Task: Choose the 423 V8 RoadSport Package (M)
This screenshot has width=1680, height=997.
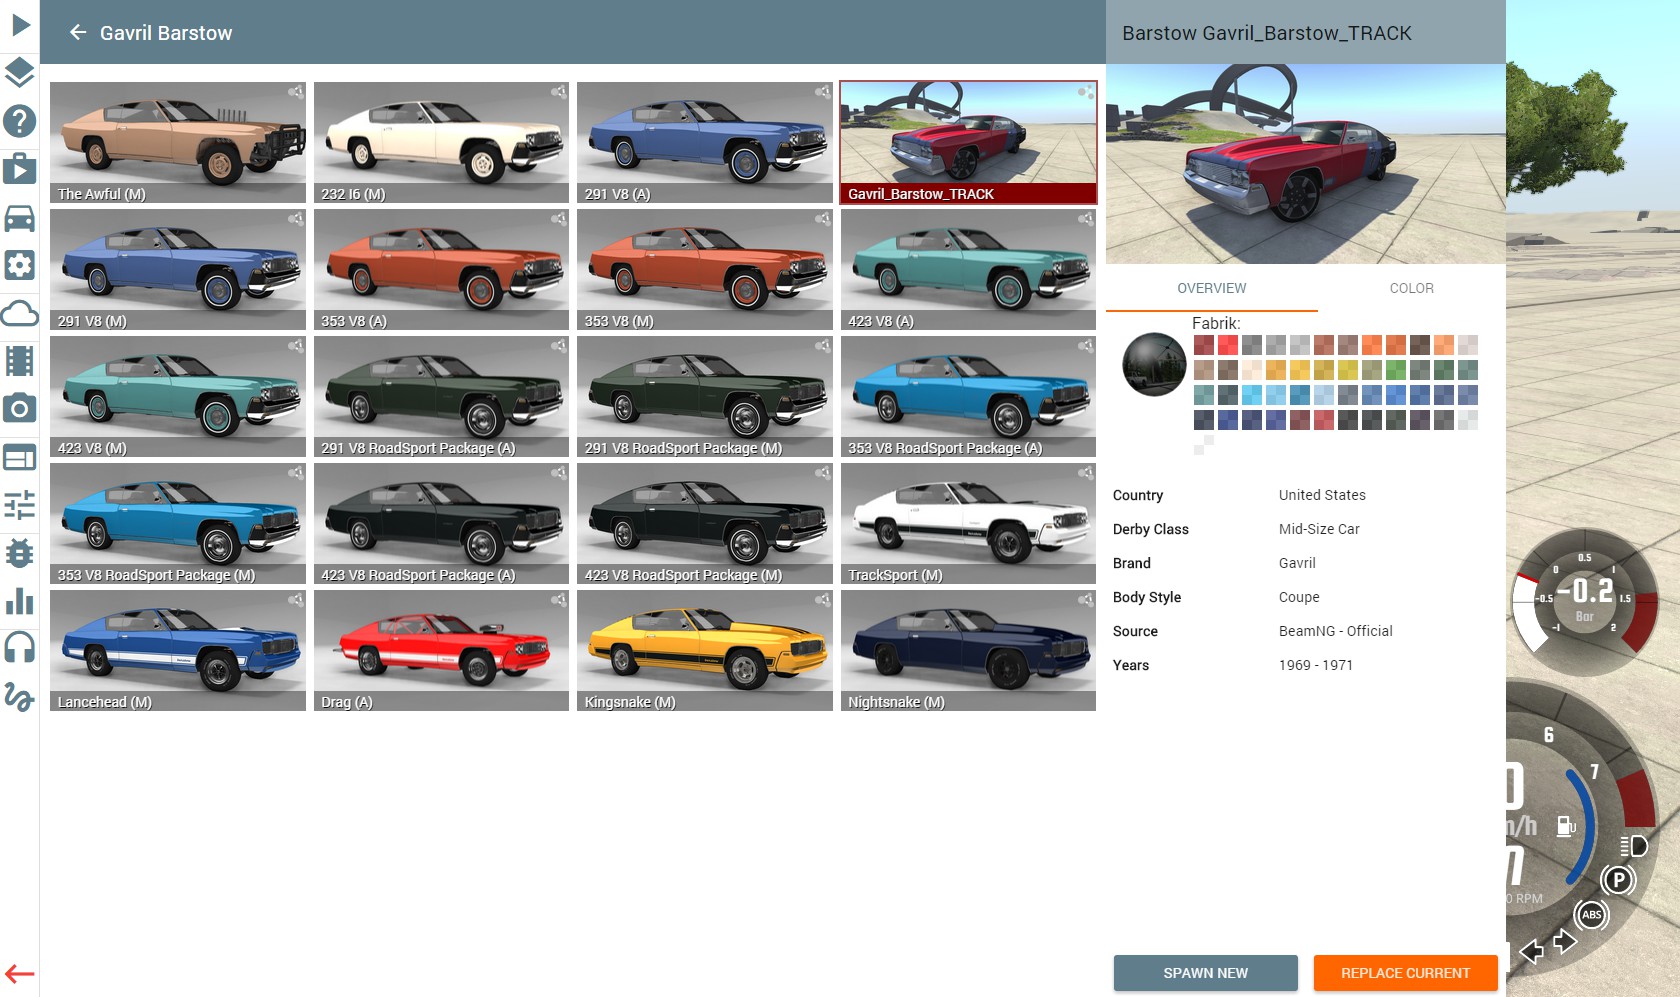Action: (x=705, y=524)
